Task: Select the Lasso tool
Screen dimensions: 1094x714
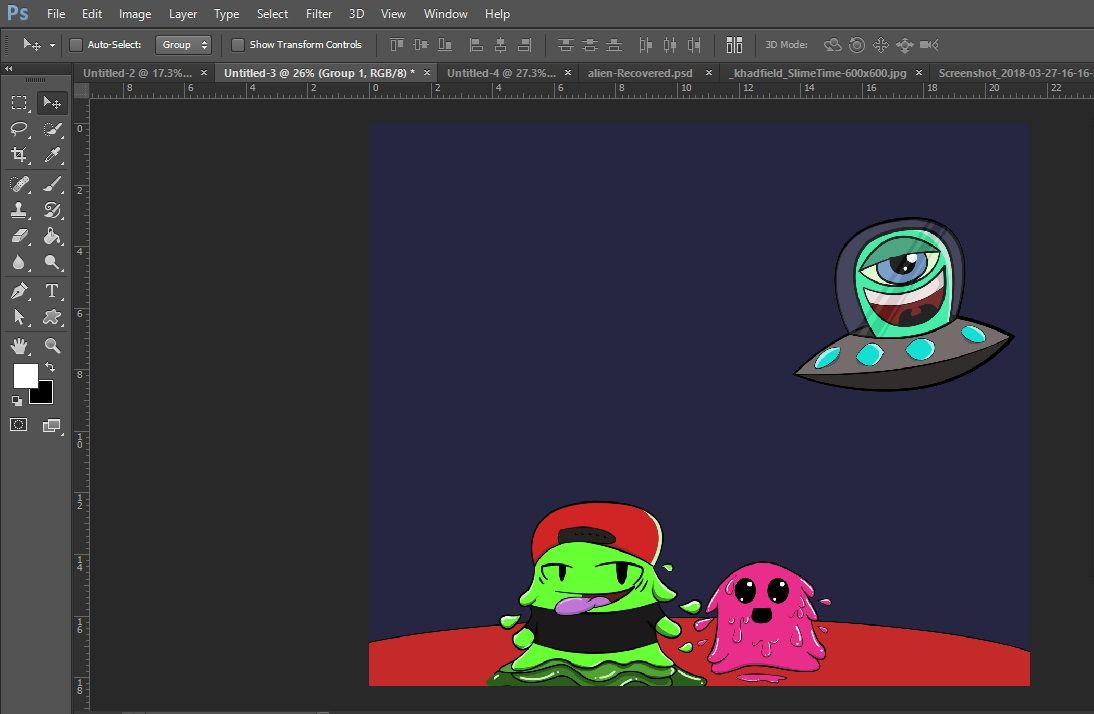Action: 19,128
